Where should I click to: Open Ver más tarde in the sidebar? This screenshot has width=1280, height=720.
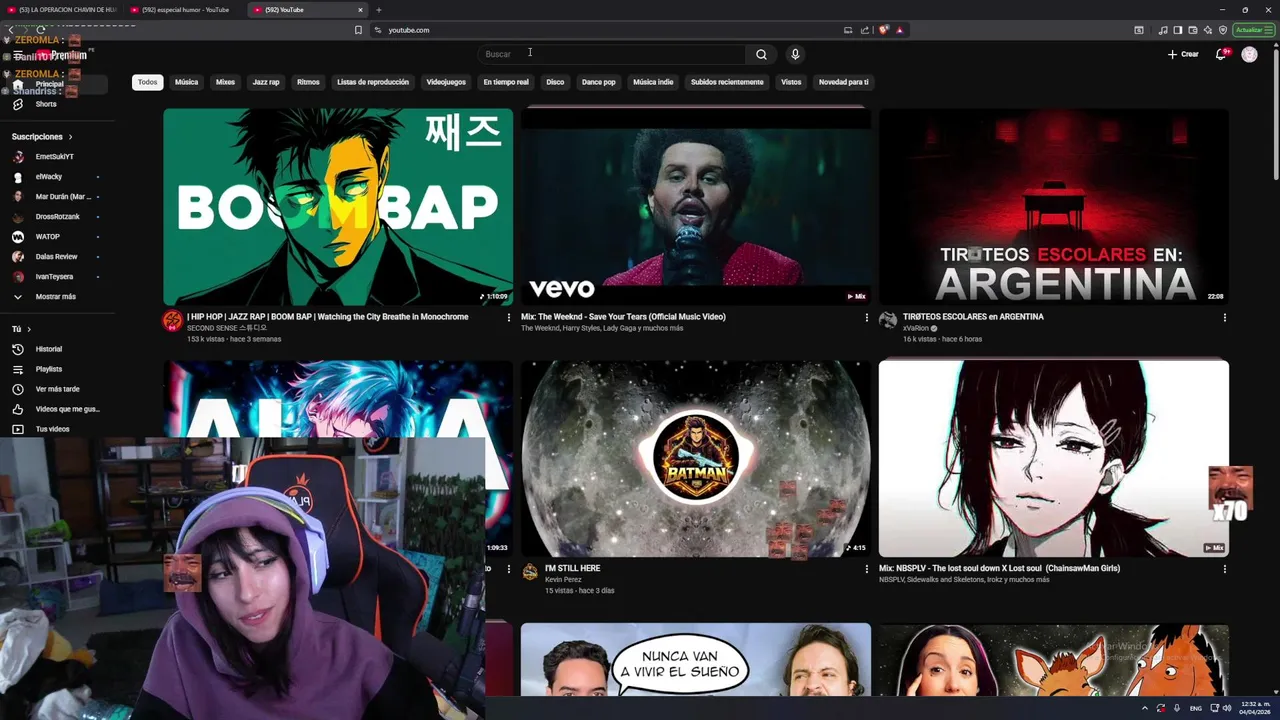(55, 389)
